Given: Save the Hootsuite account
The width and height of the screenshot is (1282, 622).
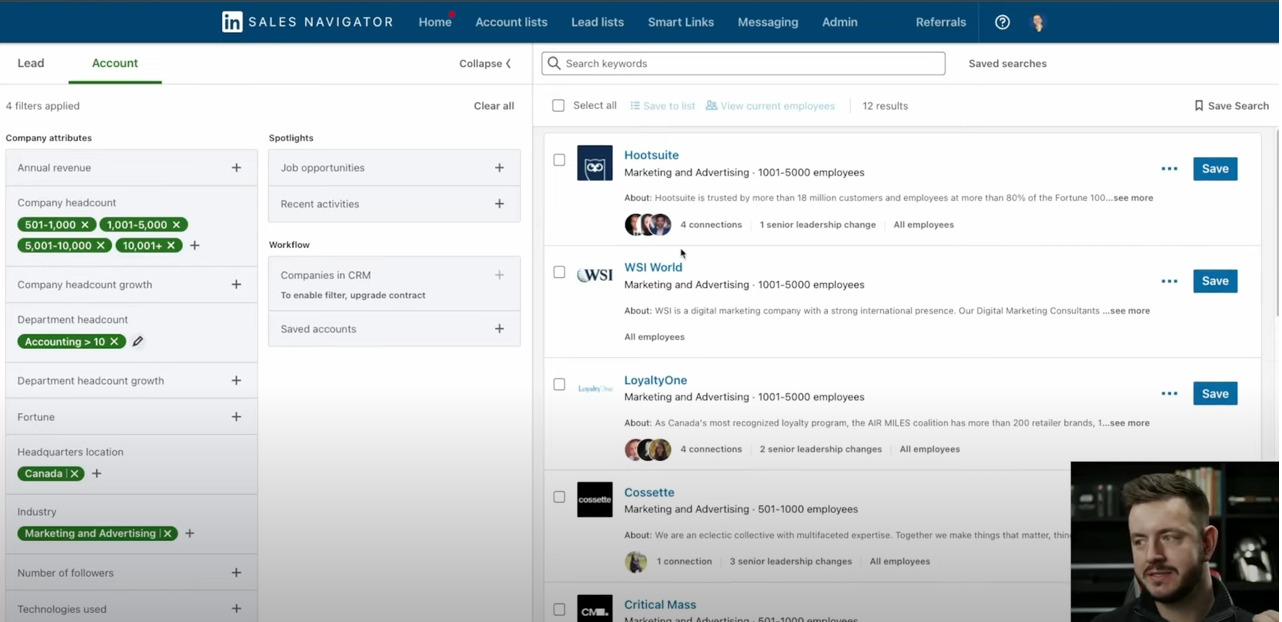Looking at the screenshot, I should click(x=1215, y=169).
